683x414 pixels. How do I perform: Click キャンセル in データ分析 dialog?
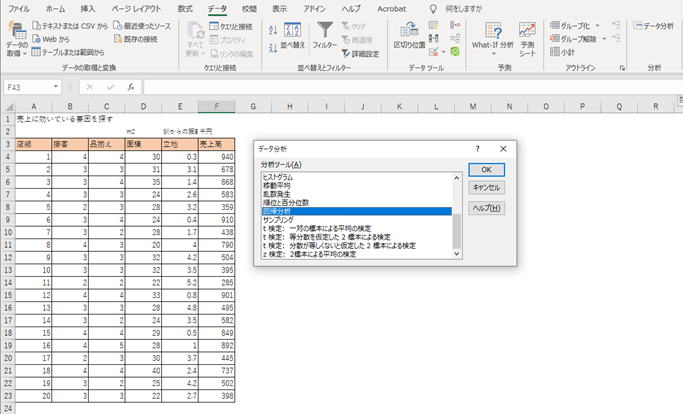click(487, 188)
